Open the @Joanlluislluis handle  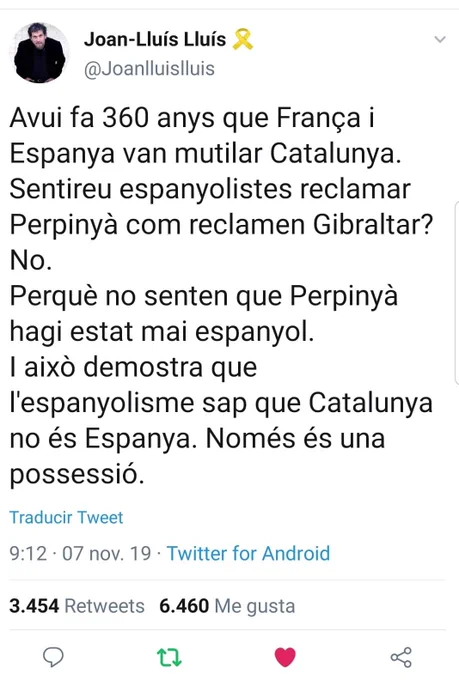(149, 69)
